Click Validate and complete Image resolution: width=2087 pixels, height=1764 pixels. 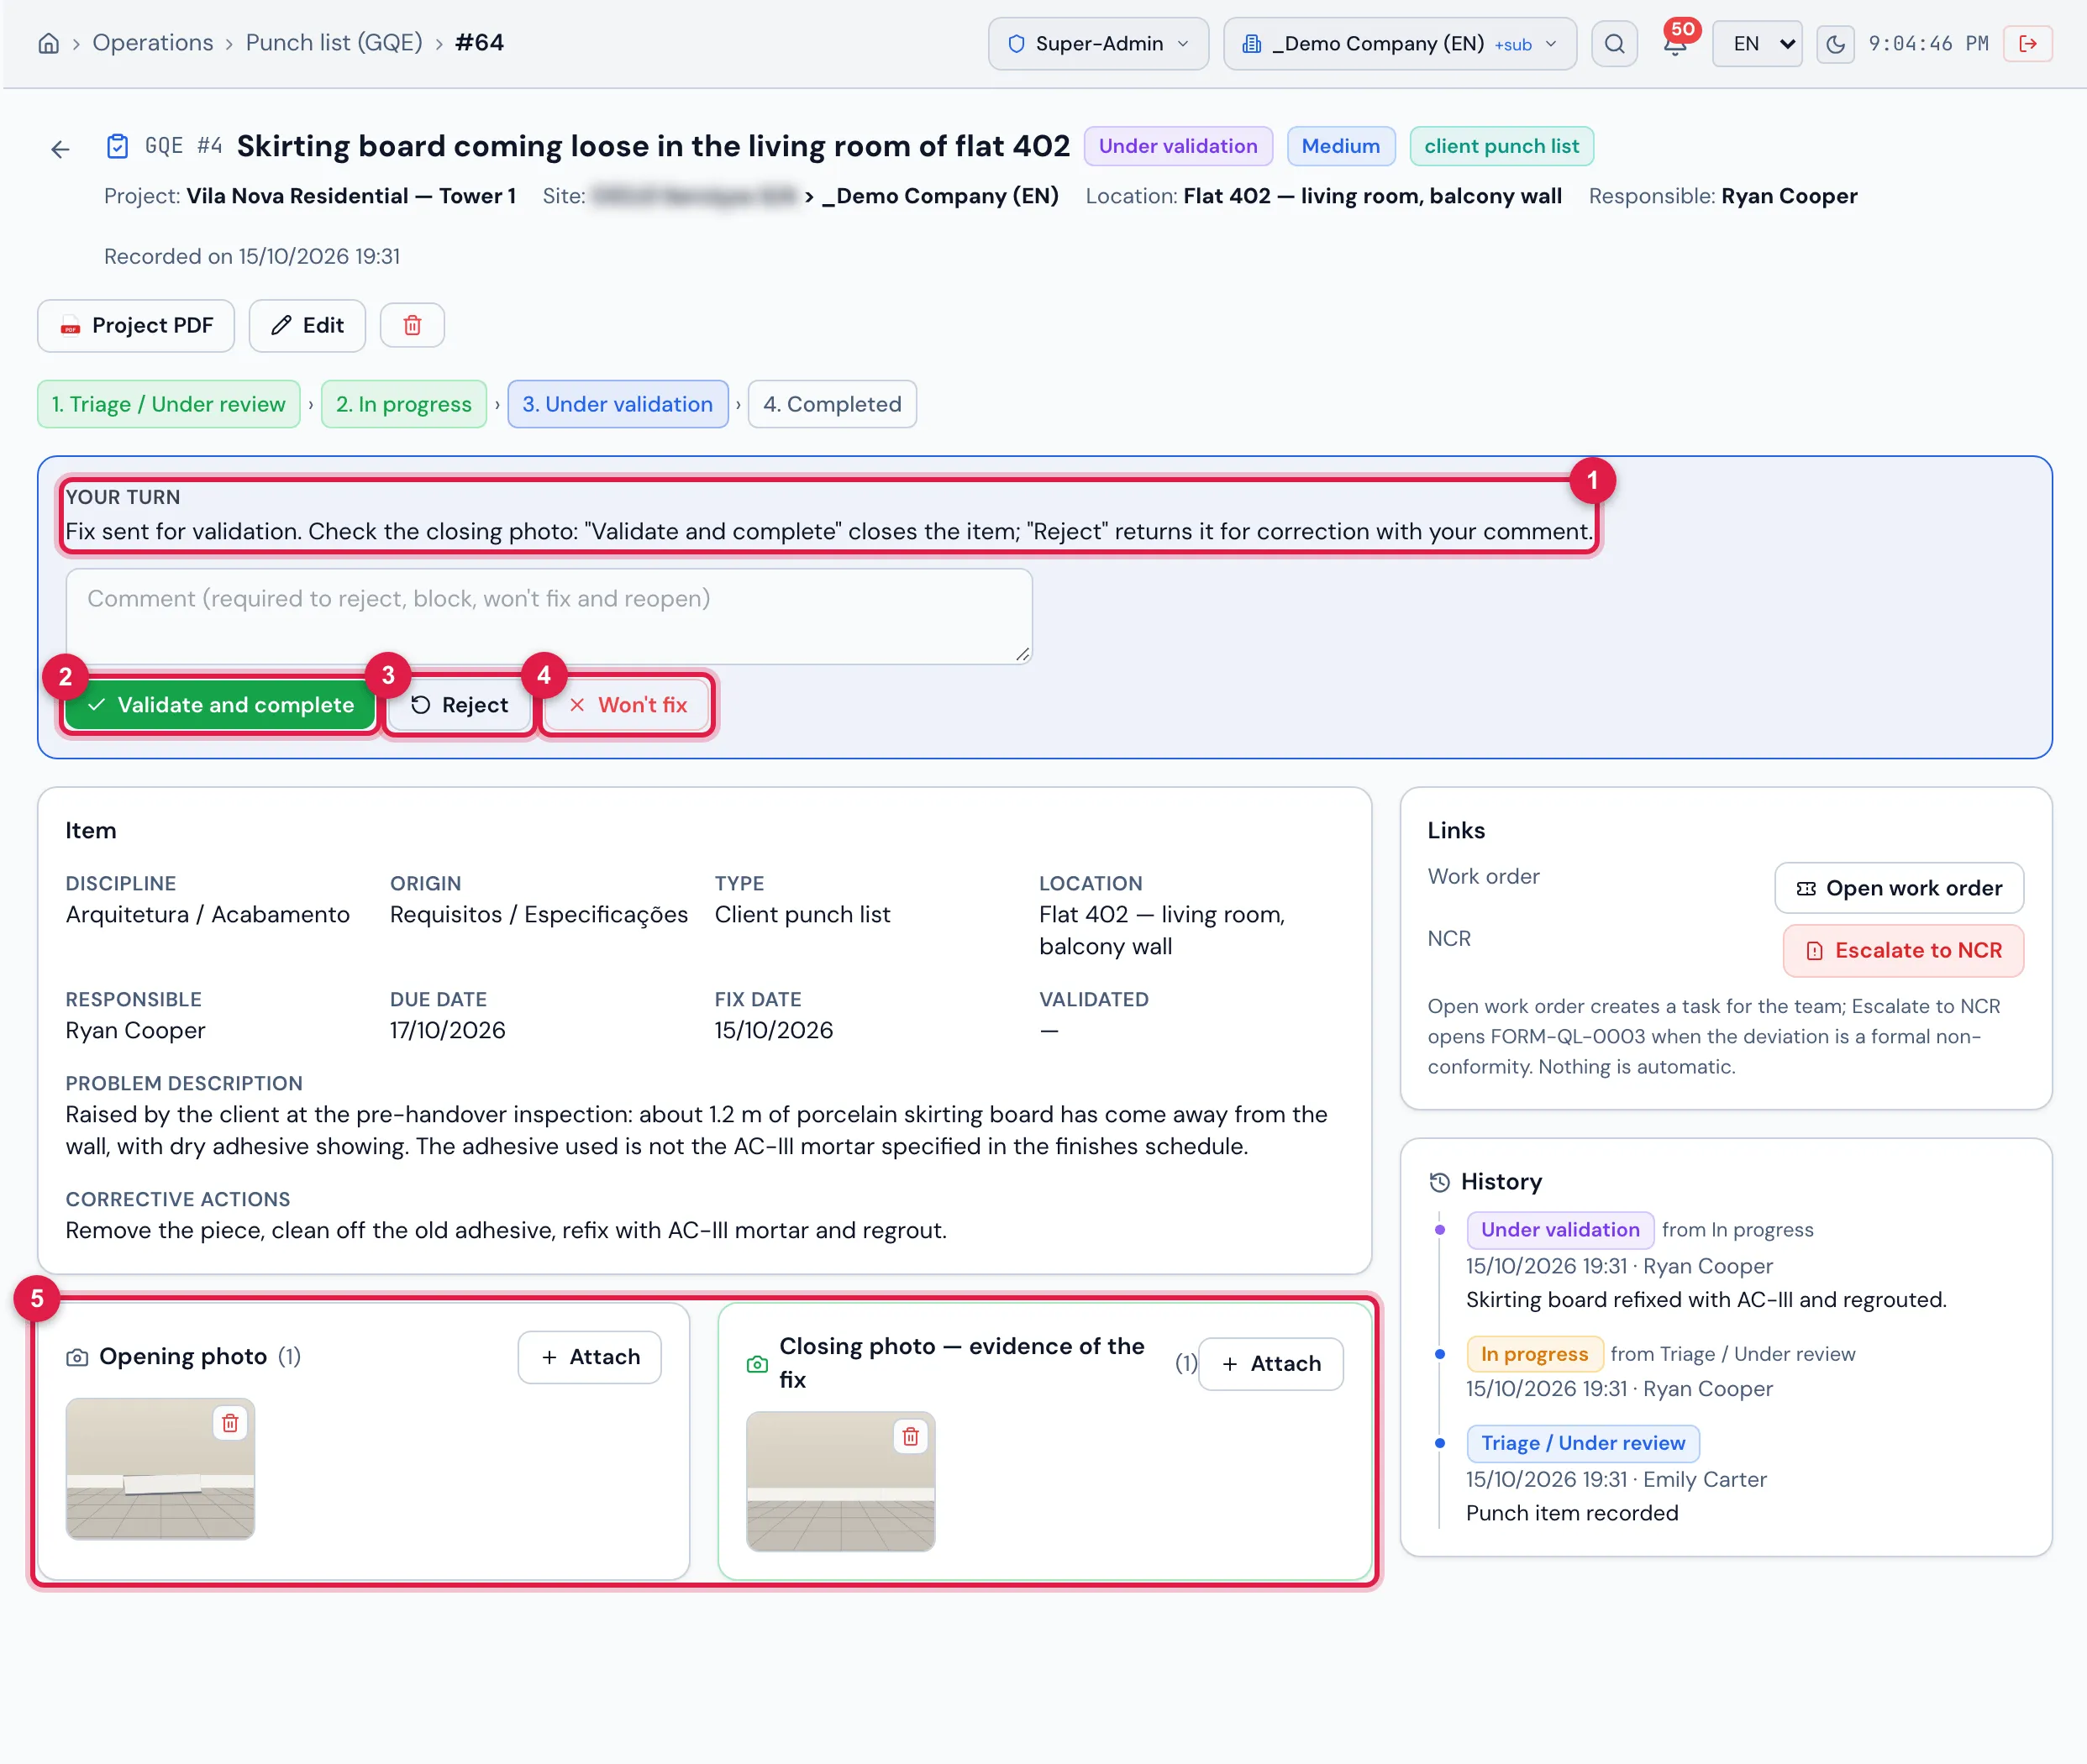pos(220,705)
